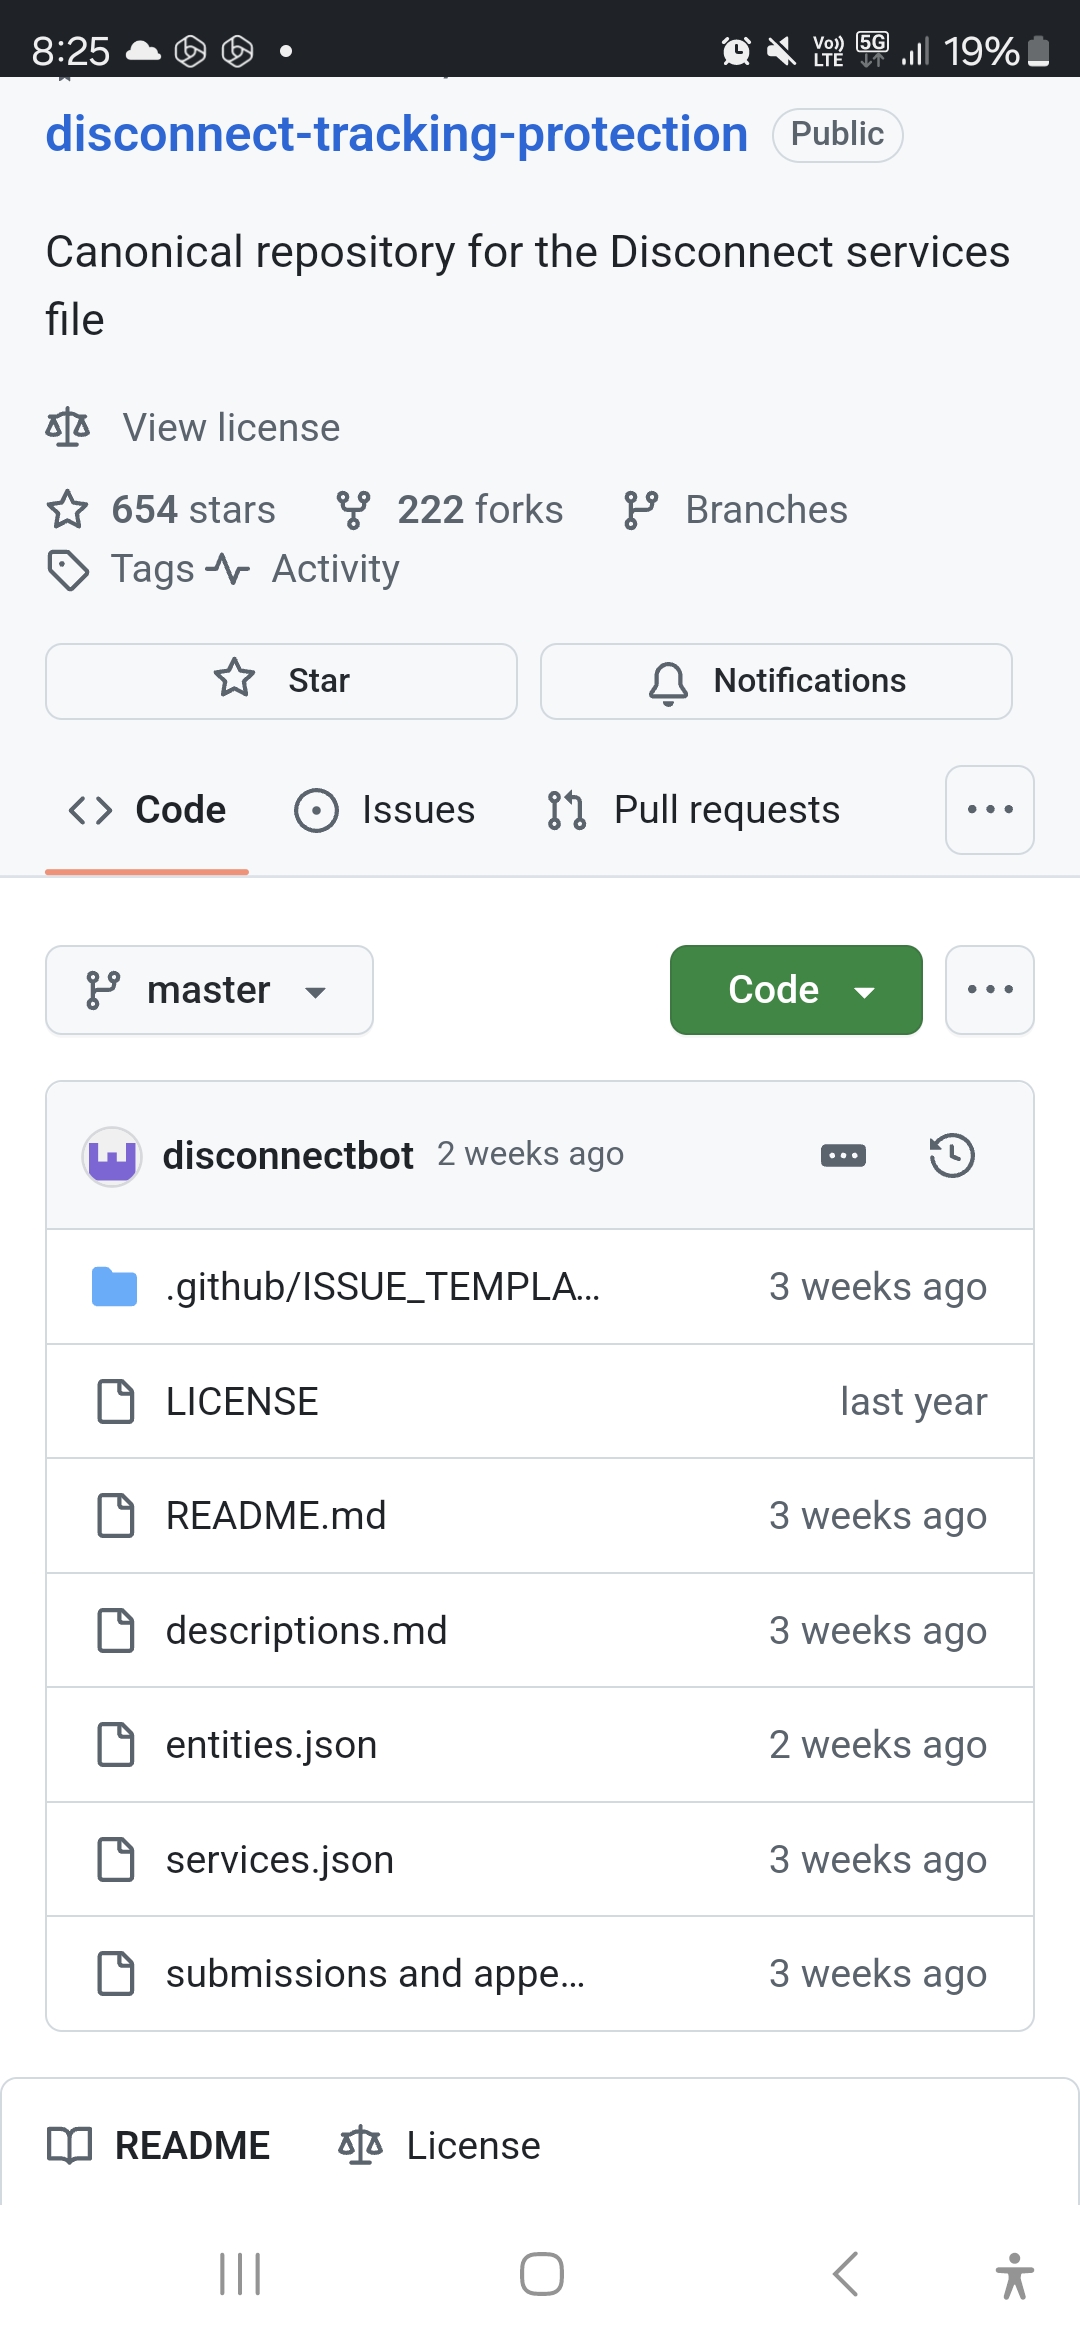Open the disconnect-tracking-protection repository link
The image size is (1080, 2340).
pyautogui.click(x=396, y=134)
